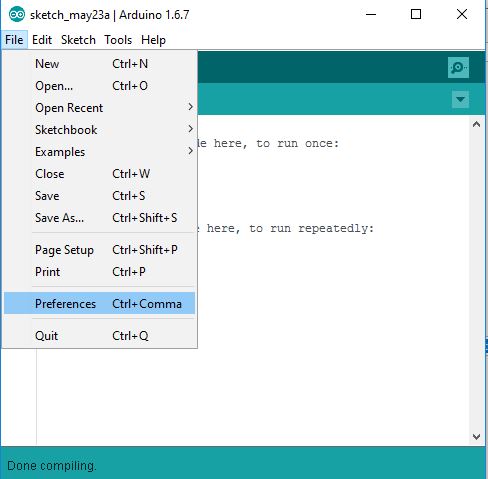
Task: Open the Edit menu
Action: coord(42,40)
